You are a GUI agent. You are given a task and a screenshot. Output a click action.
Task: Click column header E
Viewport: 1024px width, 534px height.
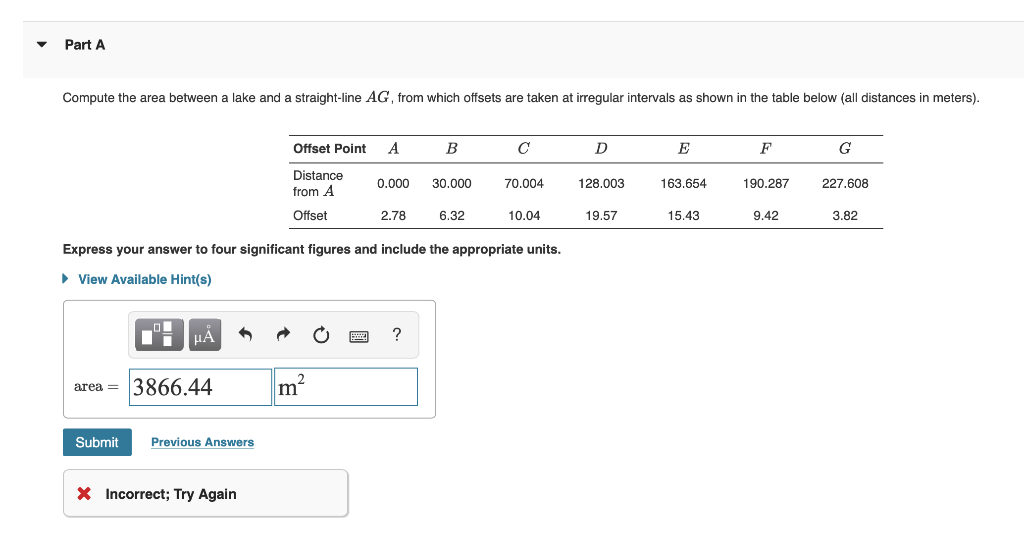(683, 149)
